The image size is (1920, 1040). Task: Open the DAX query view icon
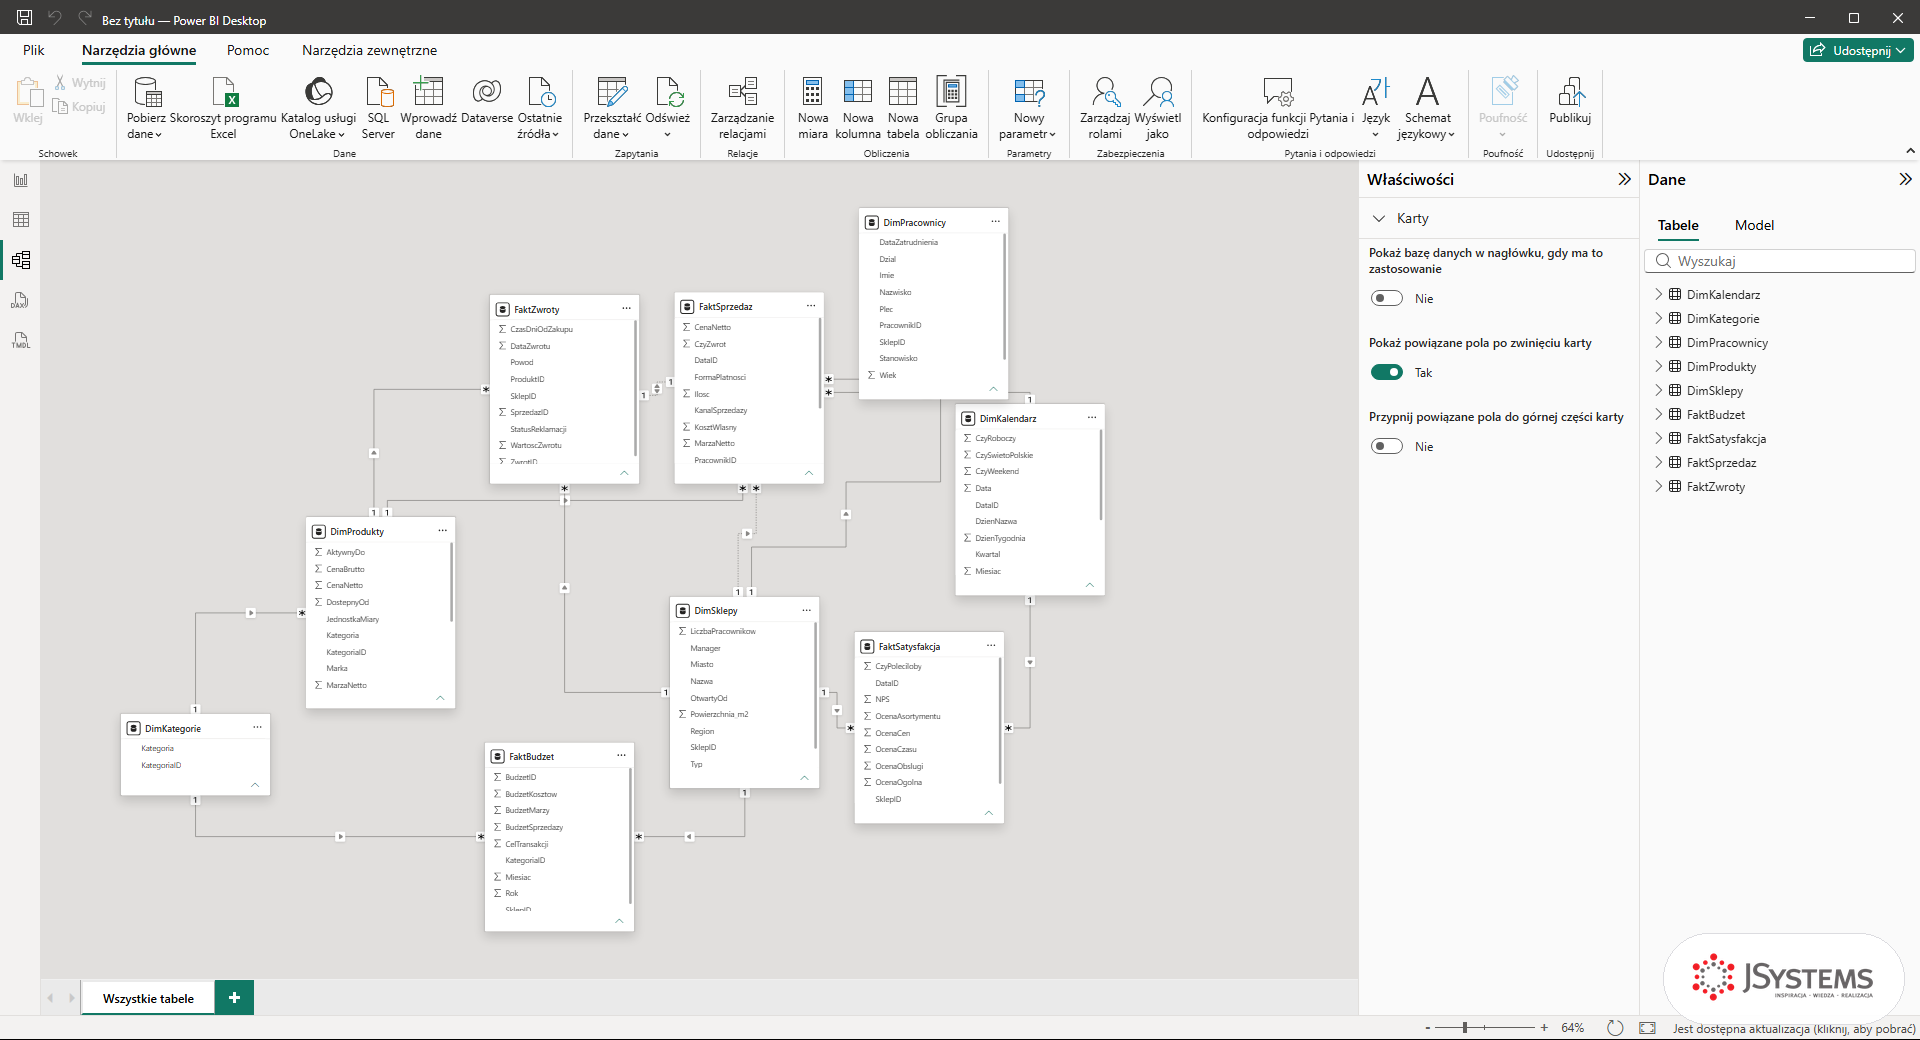click(21, 300)
